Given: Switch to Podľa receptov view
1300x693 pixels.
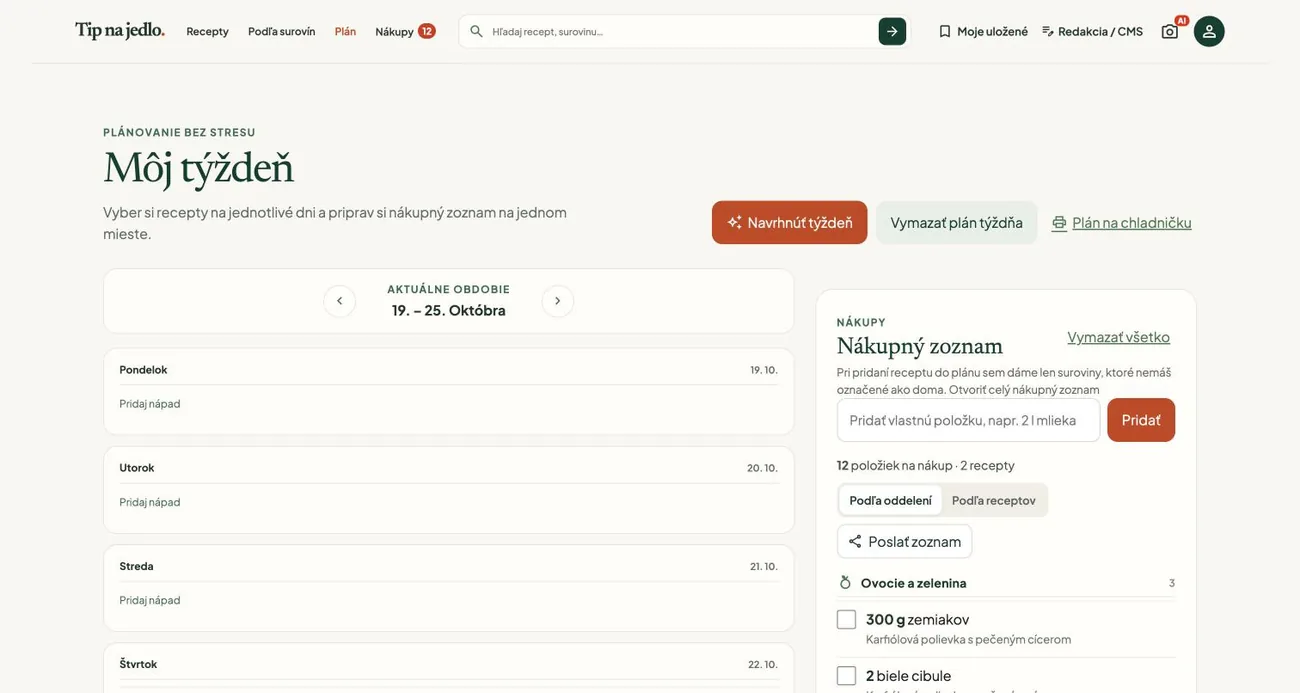Looking at the screenshot, I should [x=994, y=500].
